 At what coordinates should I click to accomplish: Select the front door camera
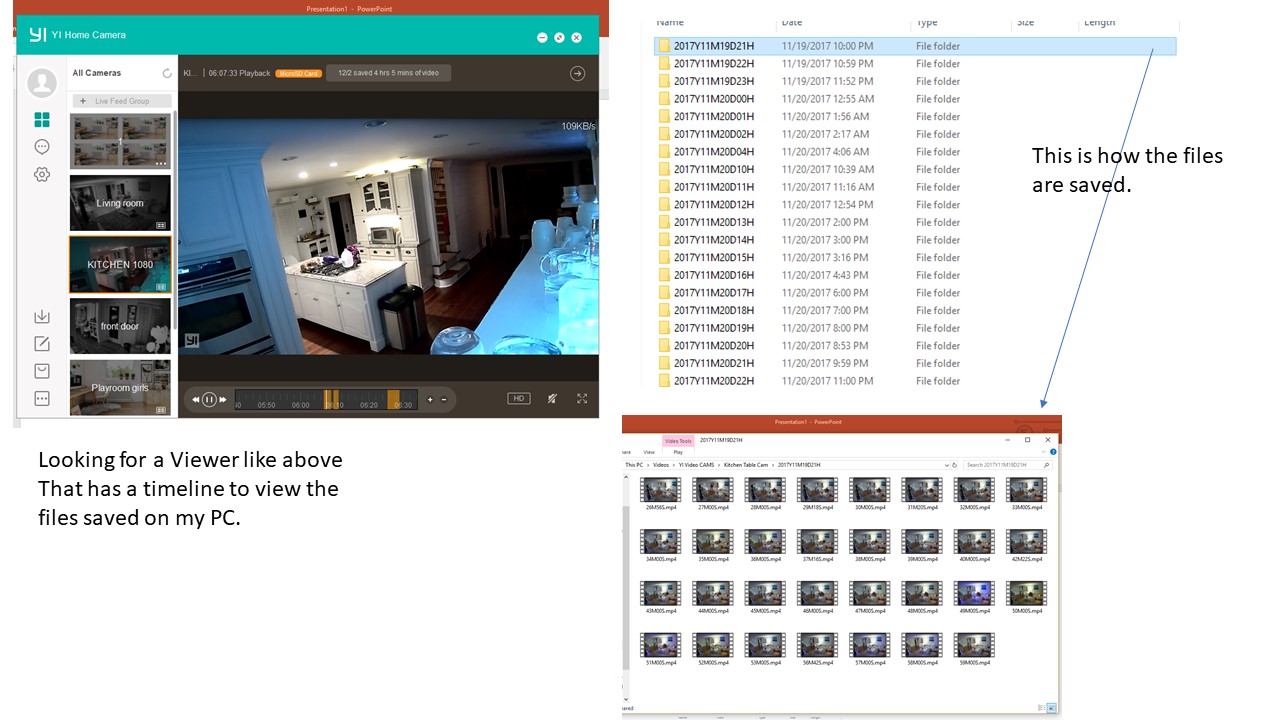click(120, 326)
